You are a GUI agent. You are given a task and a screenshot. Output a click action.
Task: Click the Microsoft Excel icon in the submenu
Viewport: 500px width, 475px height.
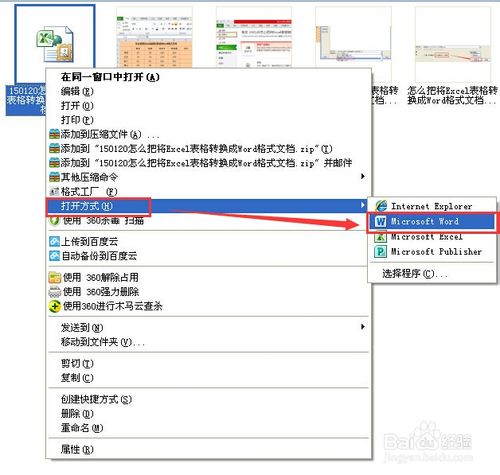380,237
